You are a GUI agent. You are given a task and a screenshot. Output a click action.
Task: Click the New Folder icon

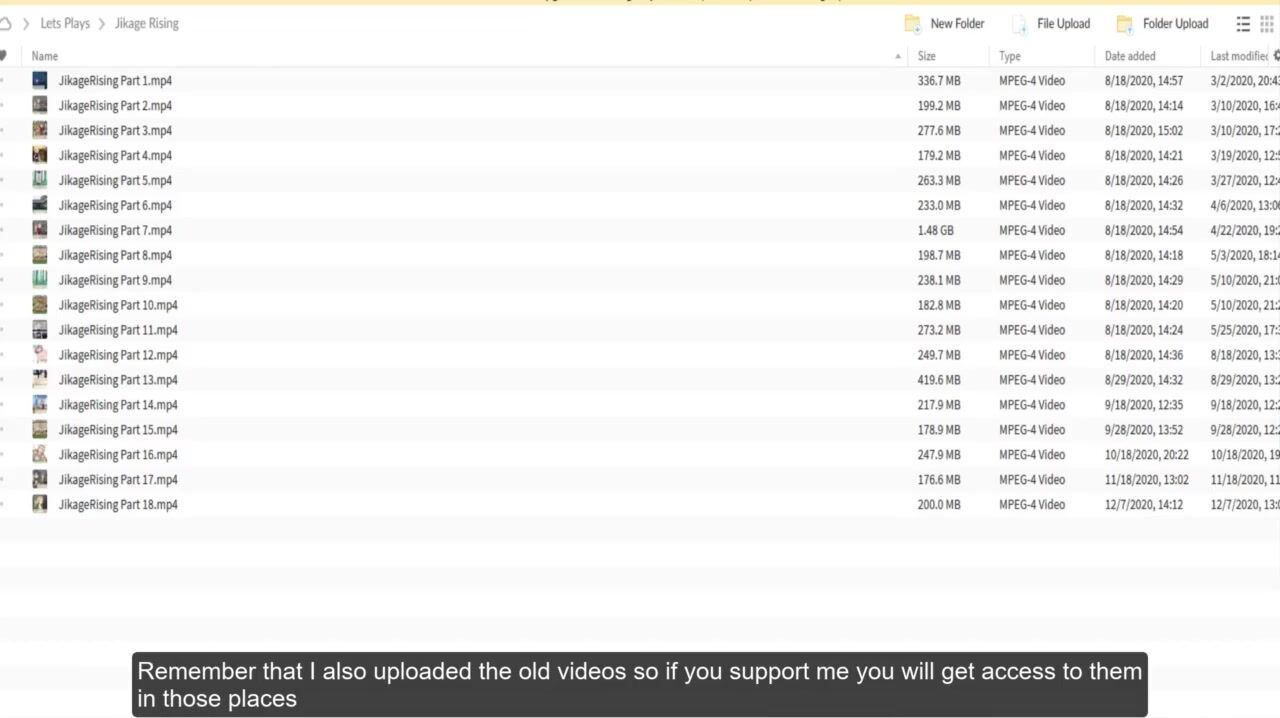[912, 24]
